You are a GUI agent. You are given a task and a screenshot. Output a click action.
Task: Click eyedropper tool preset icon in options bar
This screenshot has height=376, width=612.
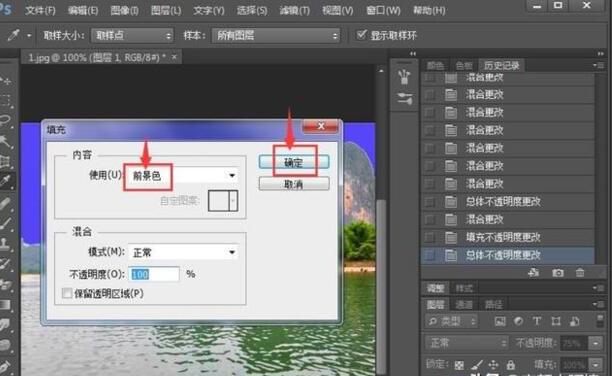point(14,36)
